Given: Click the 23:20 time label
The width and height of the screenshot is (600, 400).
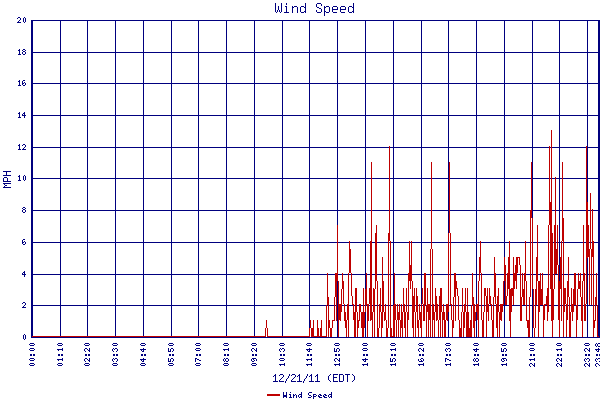Looking at the screenshot, I should 587,354.
